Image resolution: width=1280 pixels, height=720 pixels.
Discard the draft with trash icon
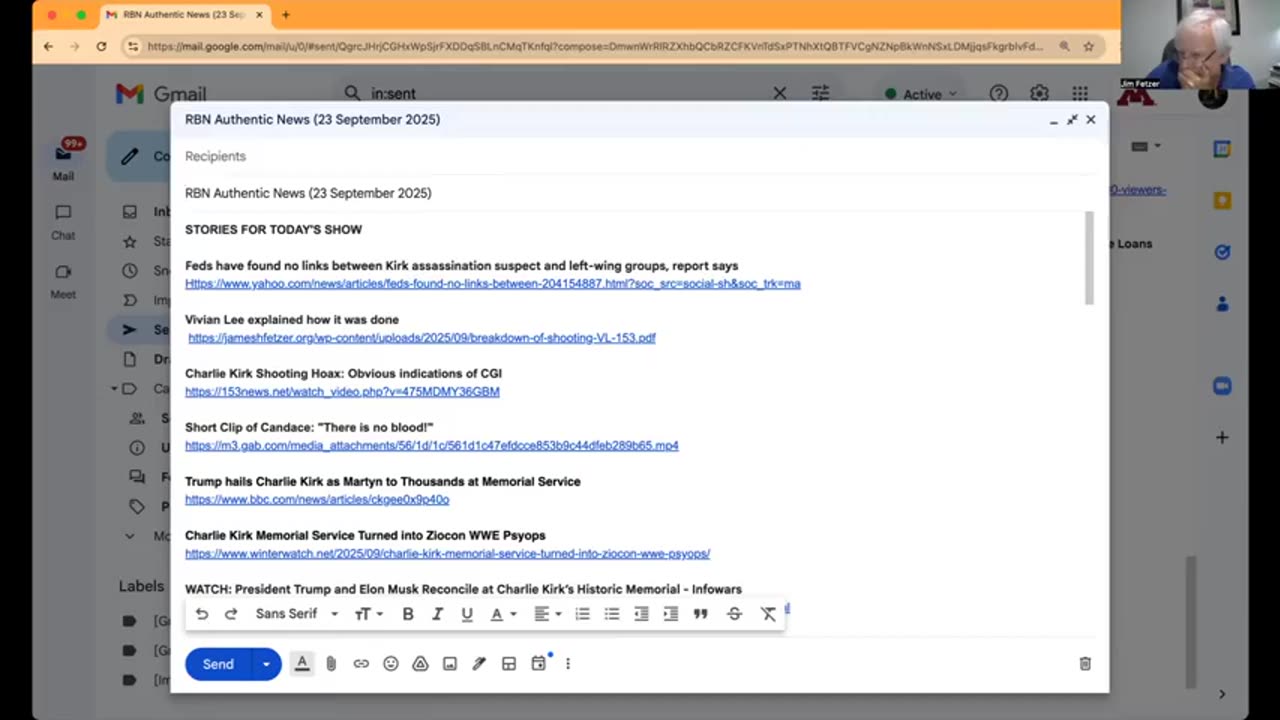1085,664
